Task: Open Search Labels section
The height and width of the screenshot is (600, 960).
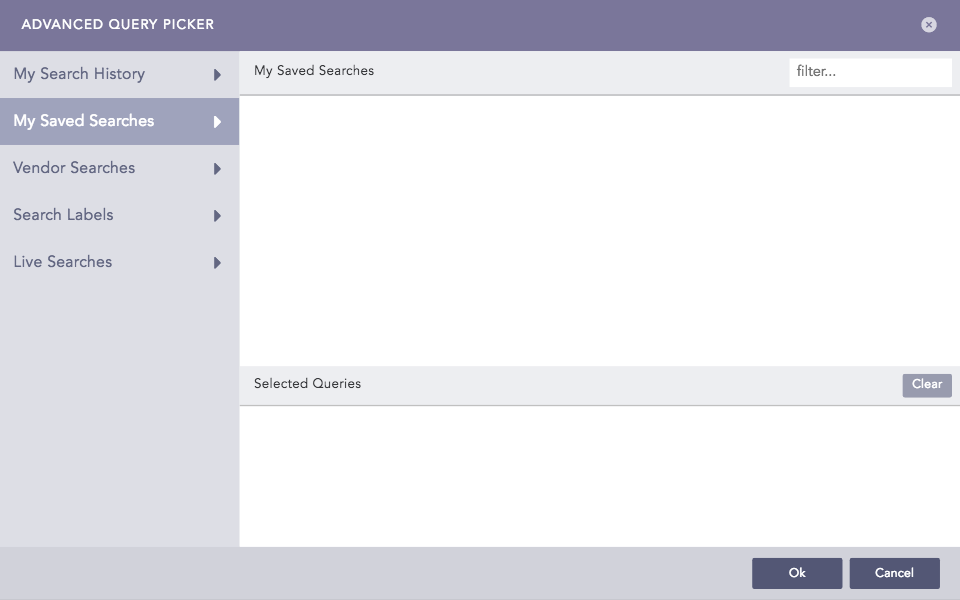Action: (62, 215)
